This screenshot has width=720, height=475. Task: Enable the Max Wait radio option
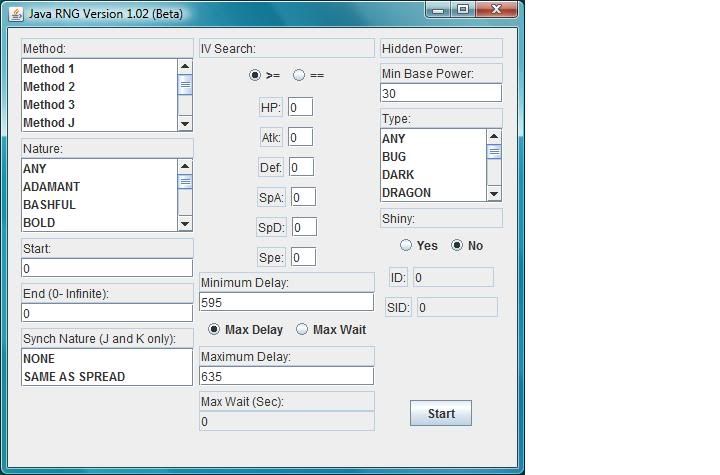click(x=302, y=329)
